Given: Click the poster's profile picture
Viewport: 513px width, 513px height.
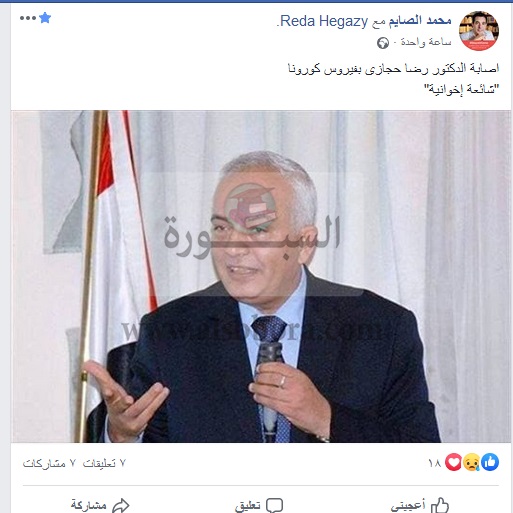Looking at the screenshot, I should [x=479, y=31].
